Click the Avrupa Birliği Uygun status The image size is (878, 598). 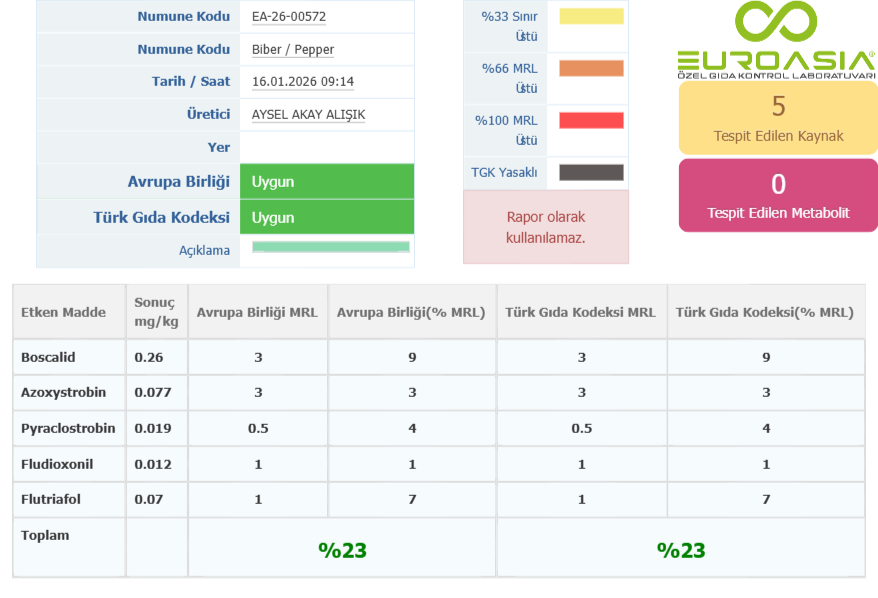[326, 182]
